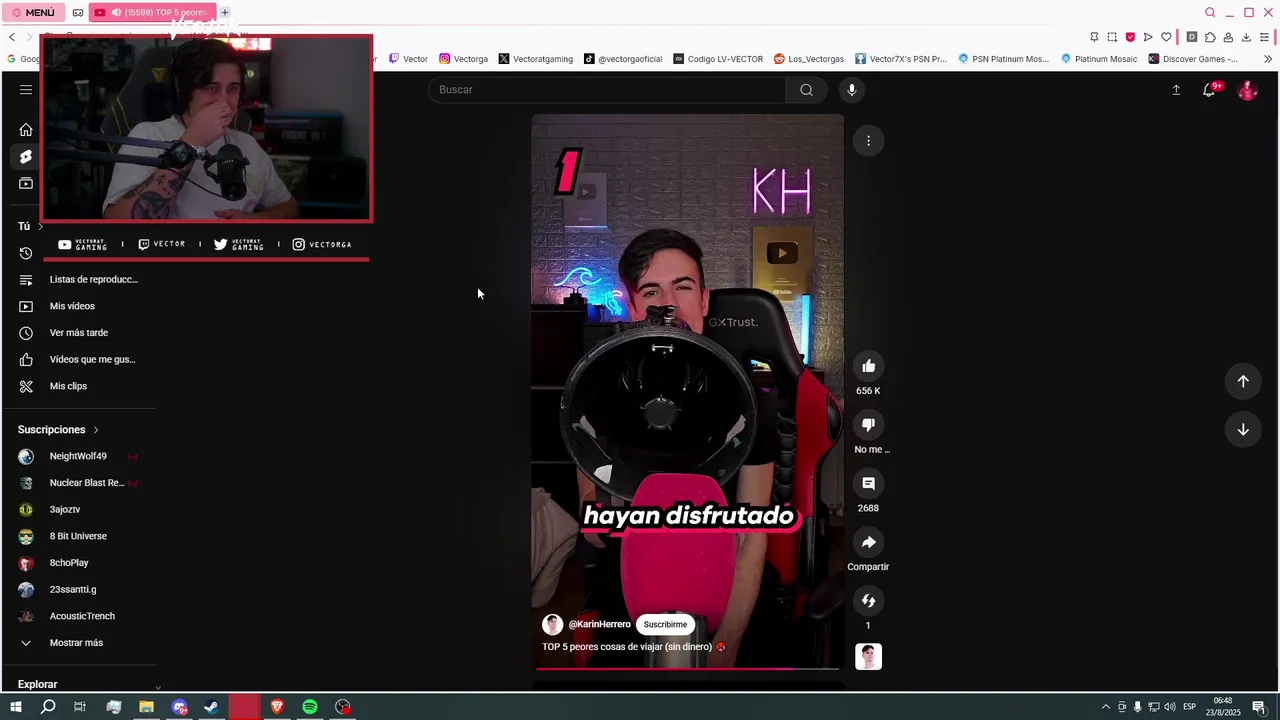Open Los_Vectorgas Reddit bookmark

(x=809, y=59)
